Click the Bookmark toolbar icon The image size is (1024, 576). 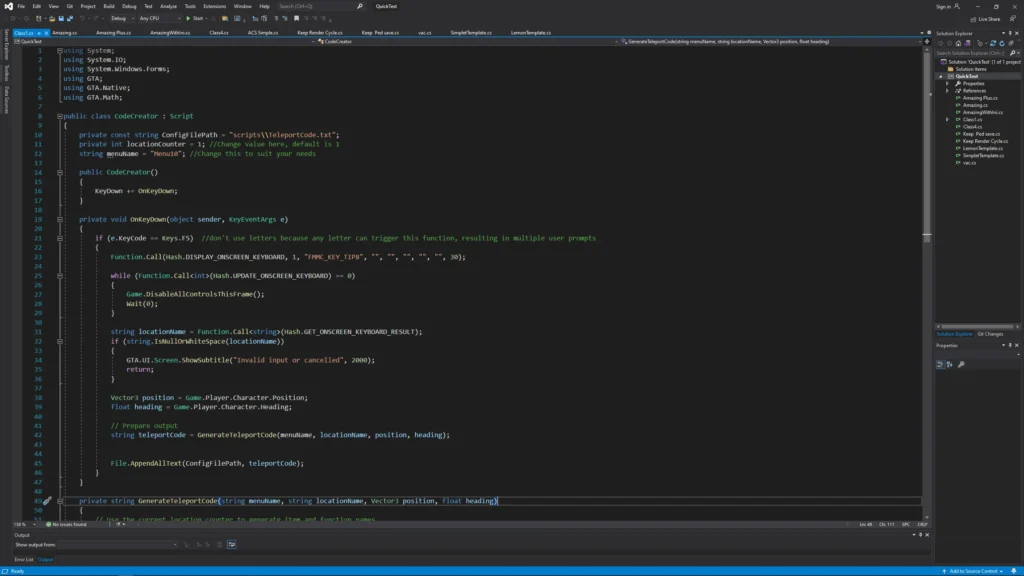pos(296,18)
